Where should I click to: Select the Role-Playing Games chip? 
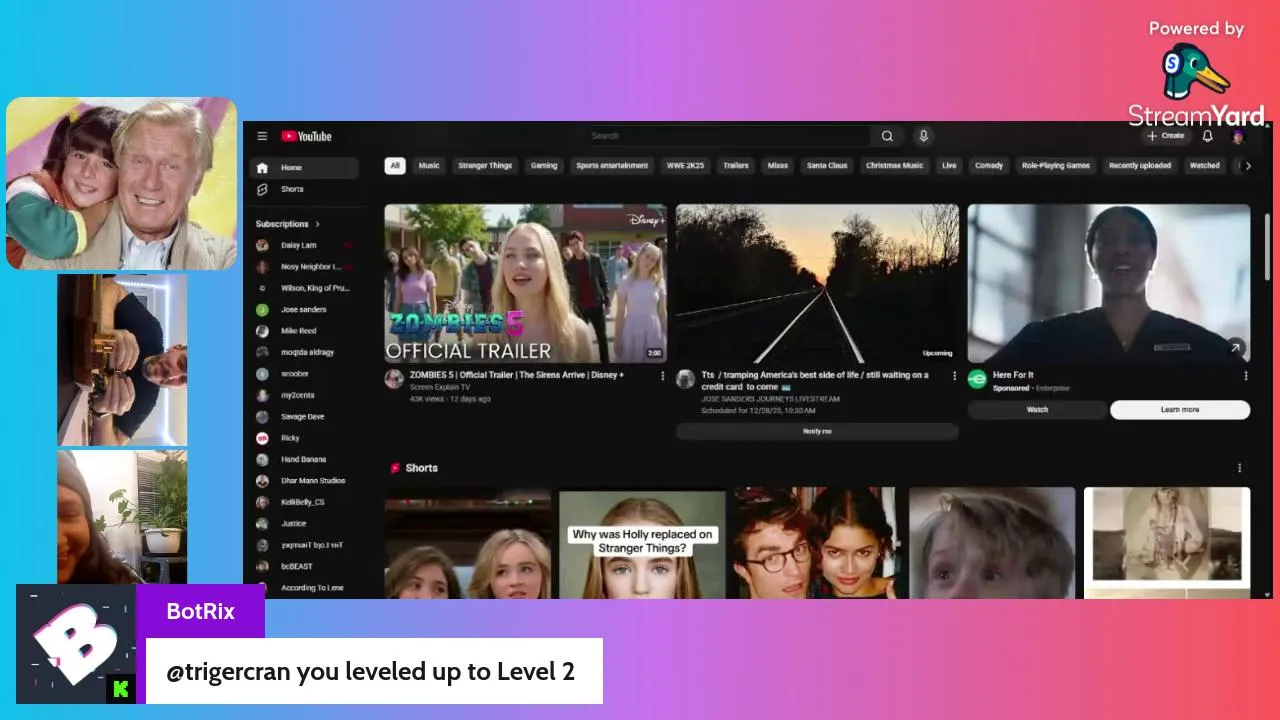1056,166
